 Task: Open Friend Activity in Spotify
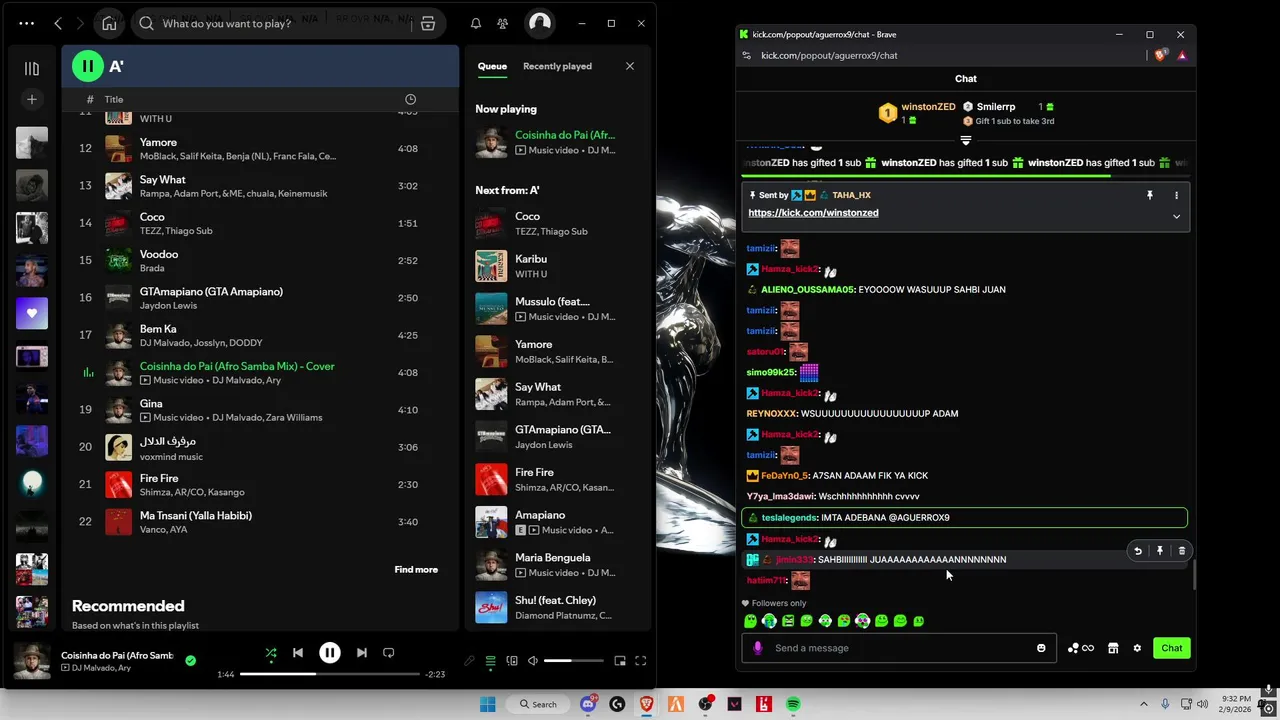[503, 23]
